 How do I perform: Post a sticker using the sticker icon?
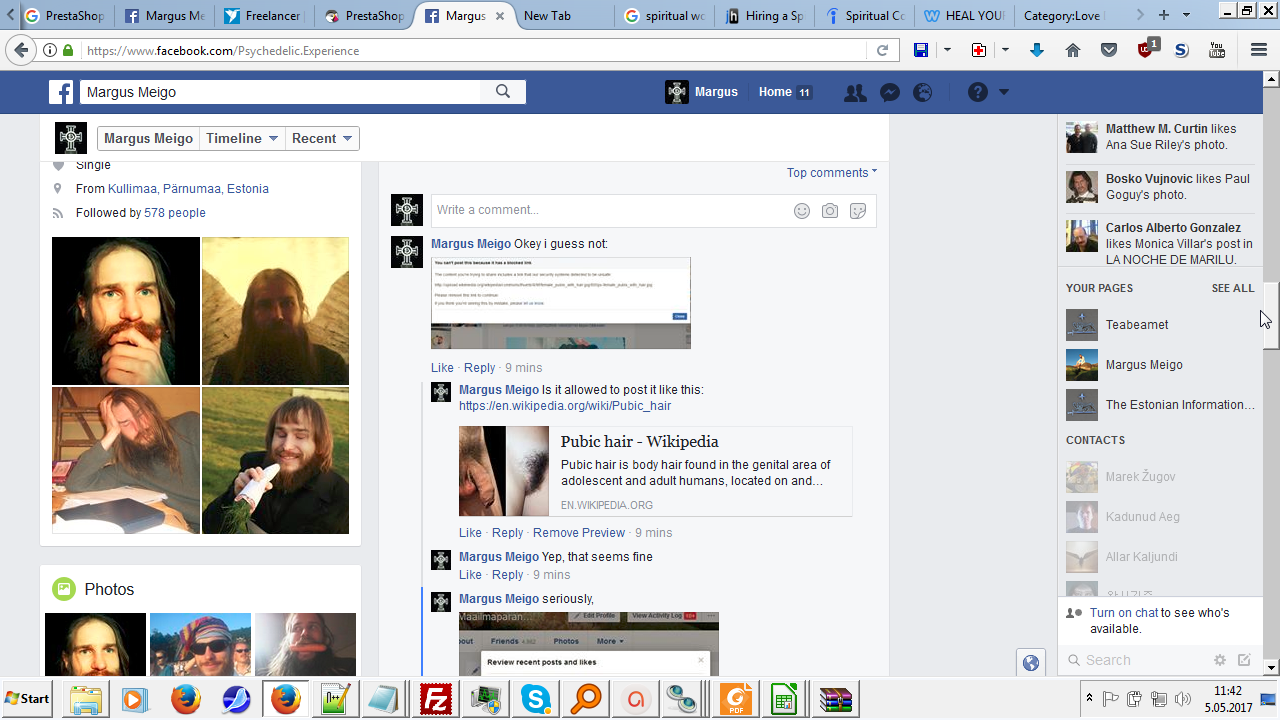click(858, 210)
